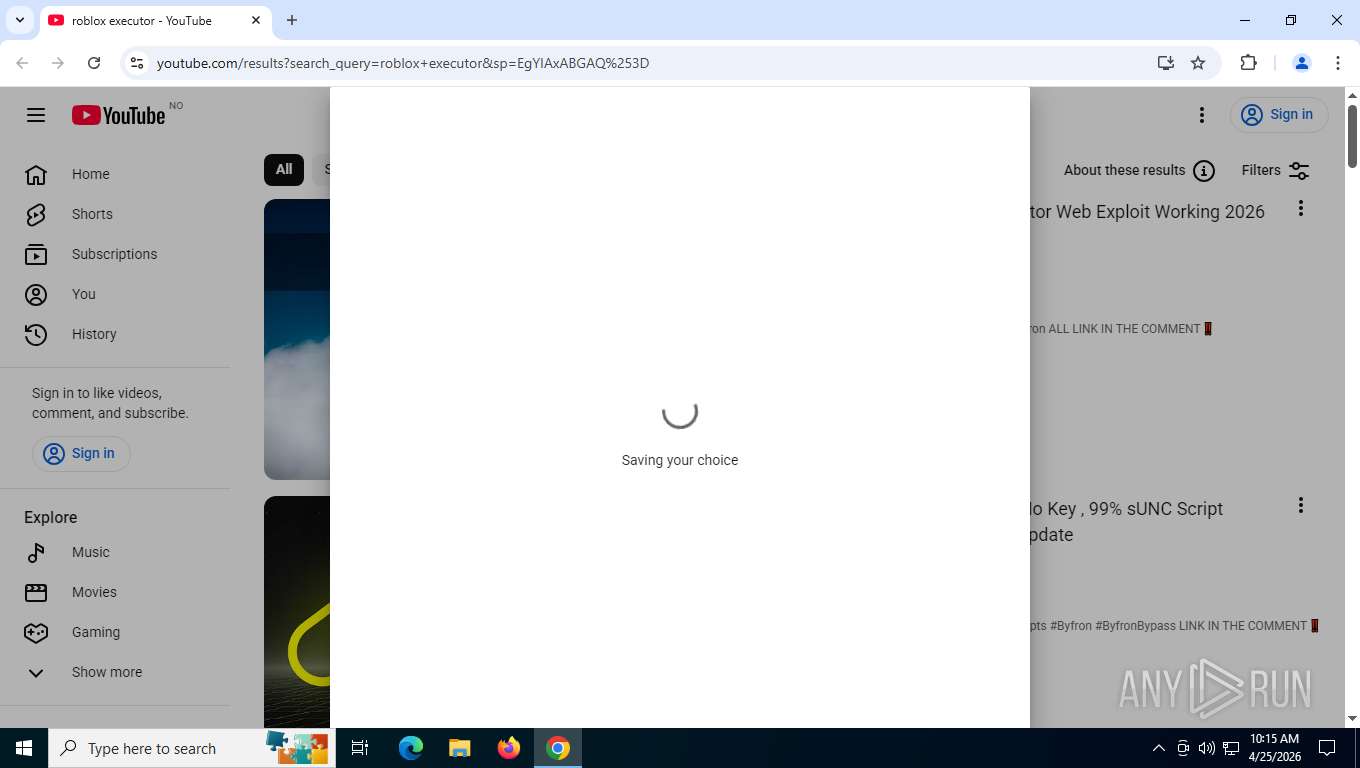Show hidden system tray icons
The image size is (1360, 768).
pyautogui.click(x=1159, y=748)
